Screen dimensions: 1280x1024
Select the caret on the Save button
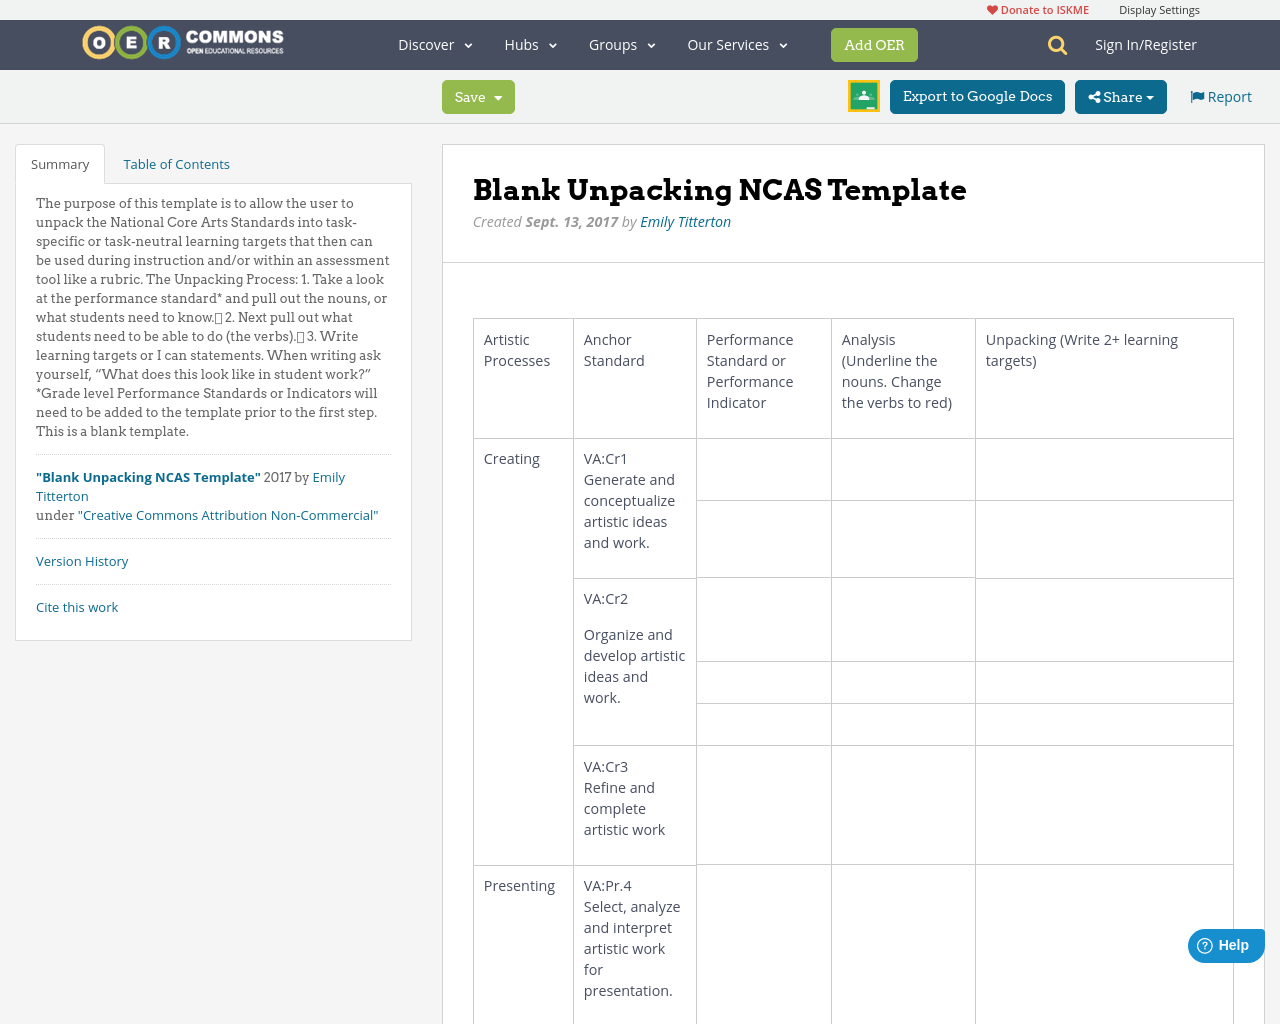pos(497,97)
